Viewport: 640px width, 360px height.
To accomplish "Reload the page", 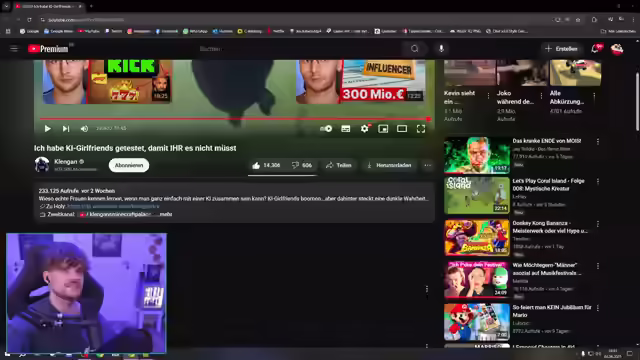I will click(29, 20).
